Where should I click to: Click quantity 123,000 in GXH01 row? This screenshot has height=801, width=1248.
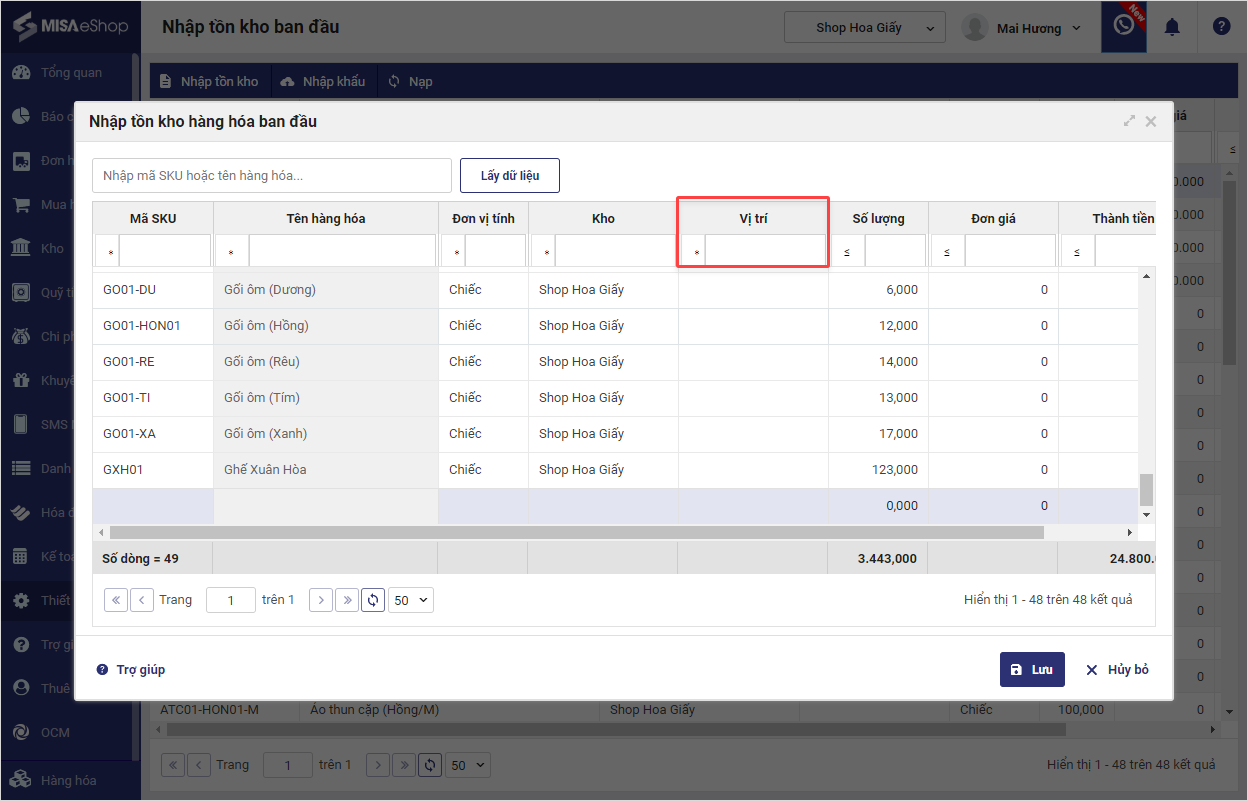tap(878, 470)
